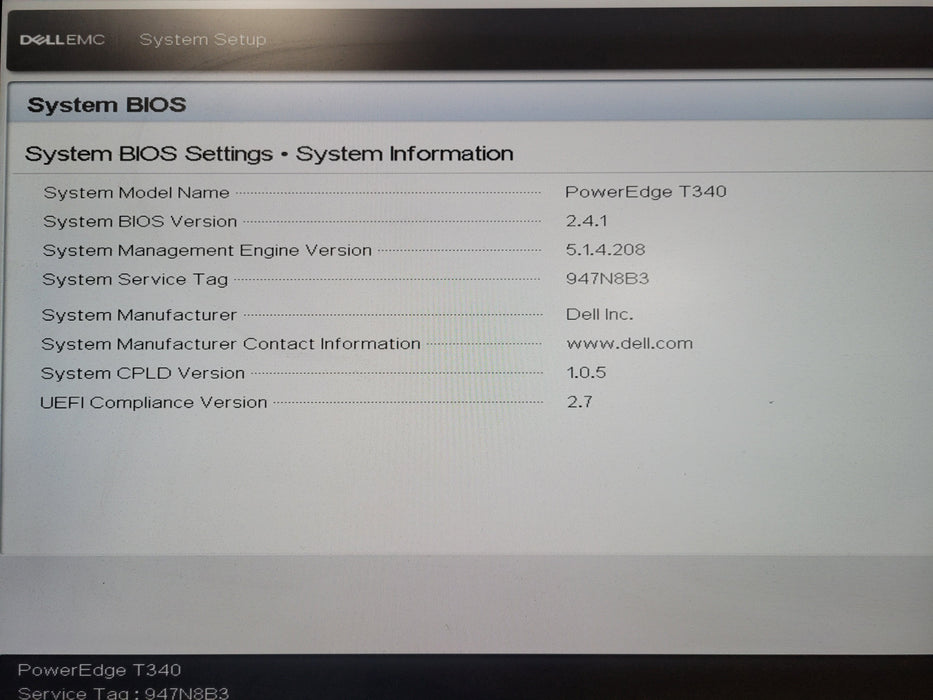Click the Service Tag text in footer
Viewport: 933px width, 700px height.
tap(123, 693)
